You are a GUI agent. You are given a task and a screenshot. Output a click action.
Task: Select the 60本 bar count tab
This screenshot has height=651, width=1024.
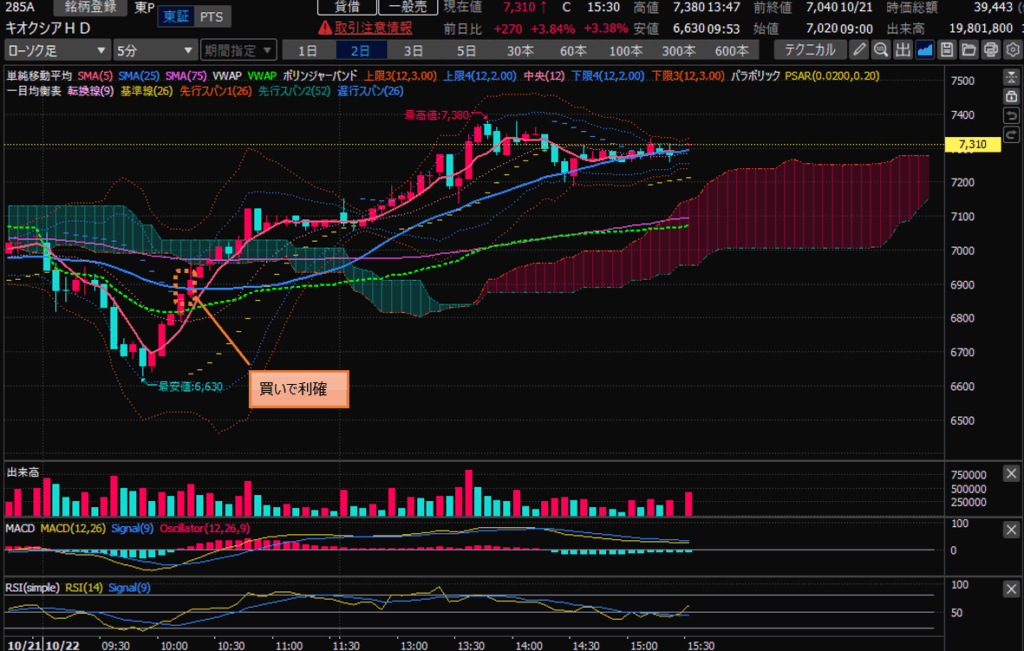pyautogui.click(x=573, y=50)
